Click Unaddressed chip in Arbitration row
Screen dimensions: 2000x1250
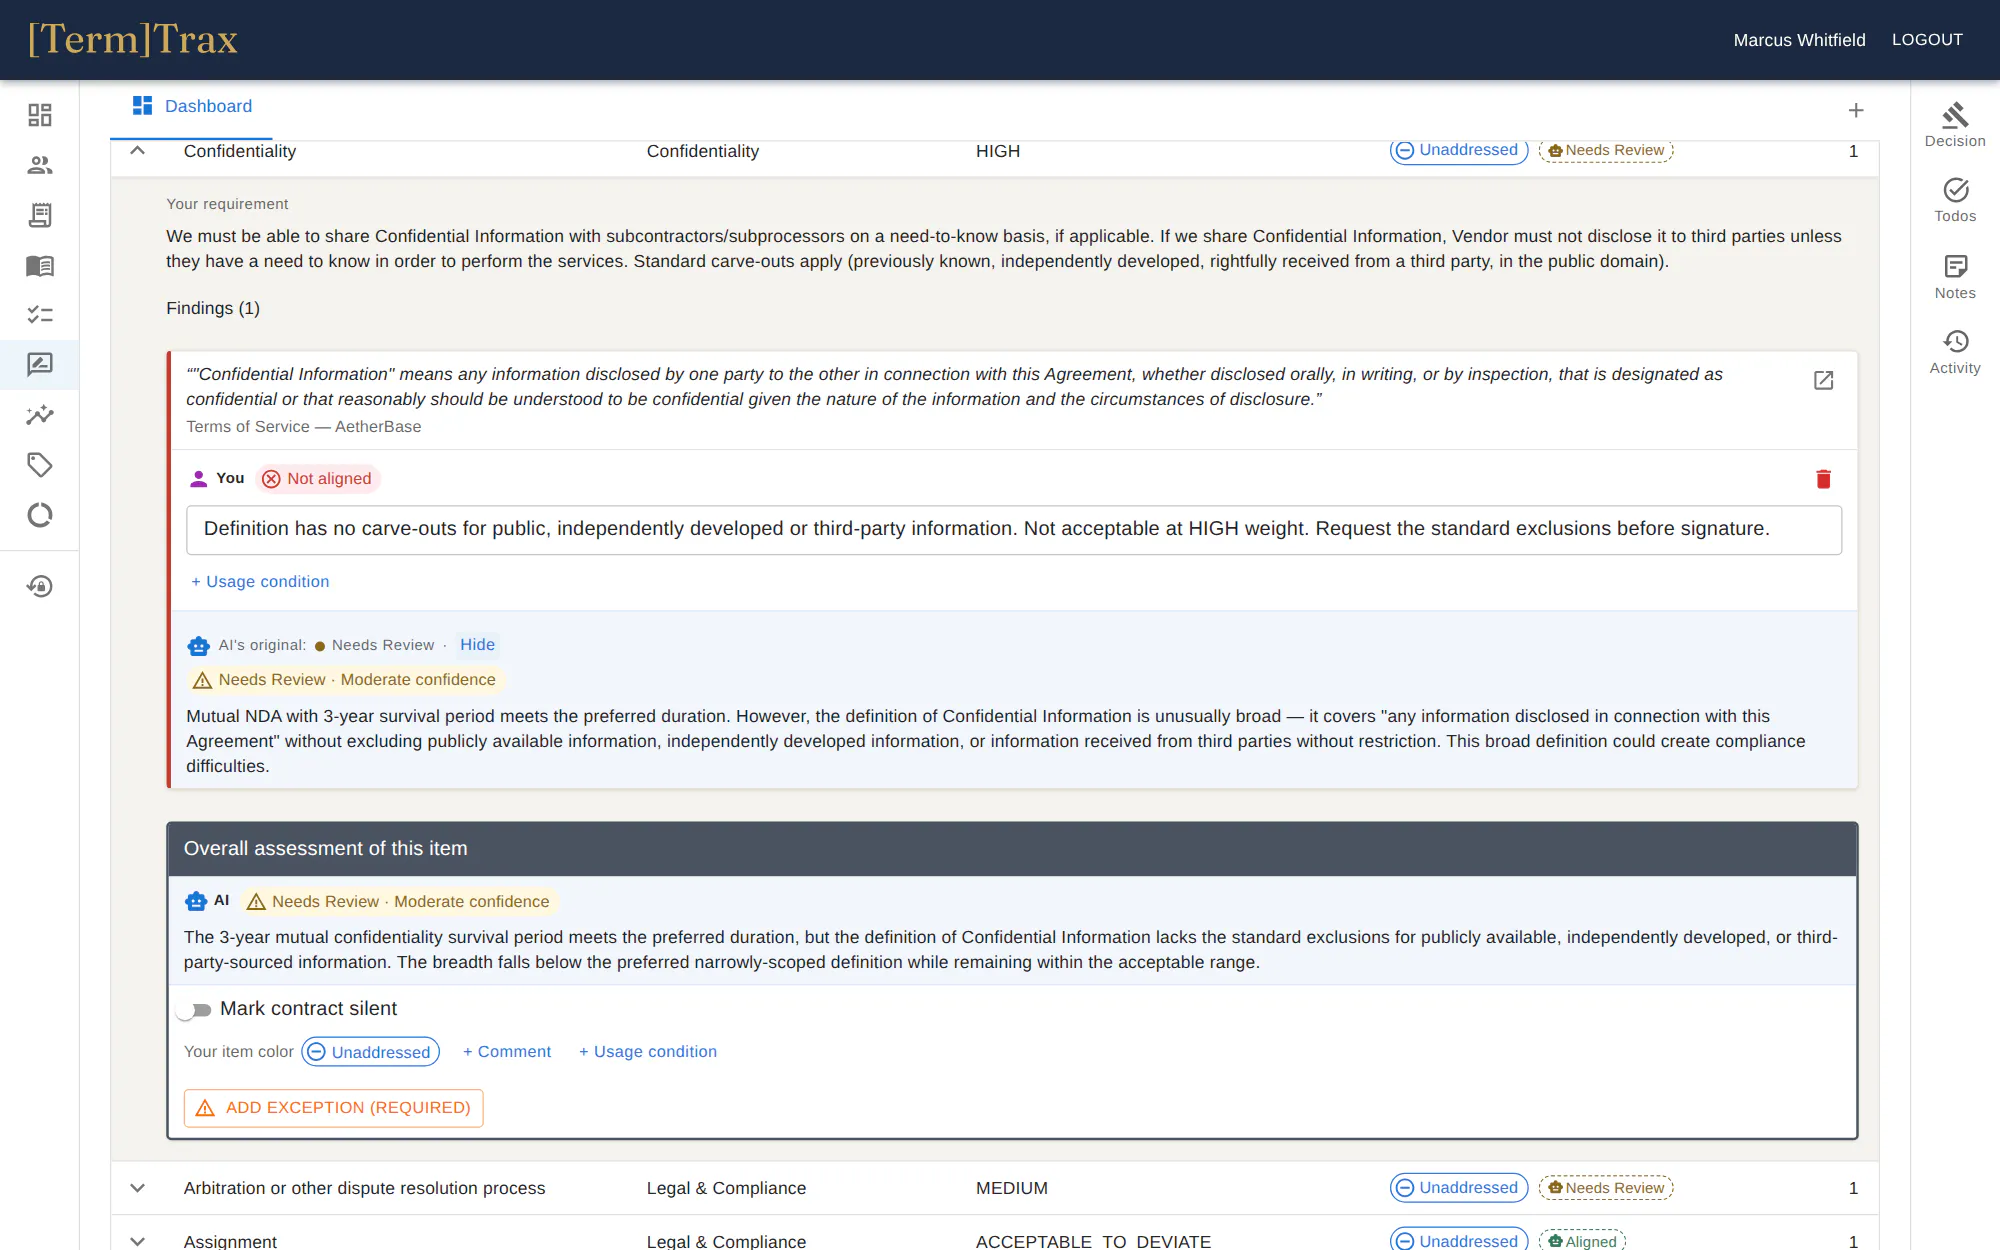1459,1188
